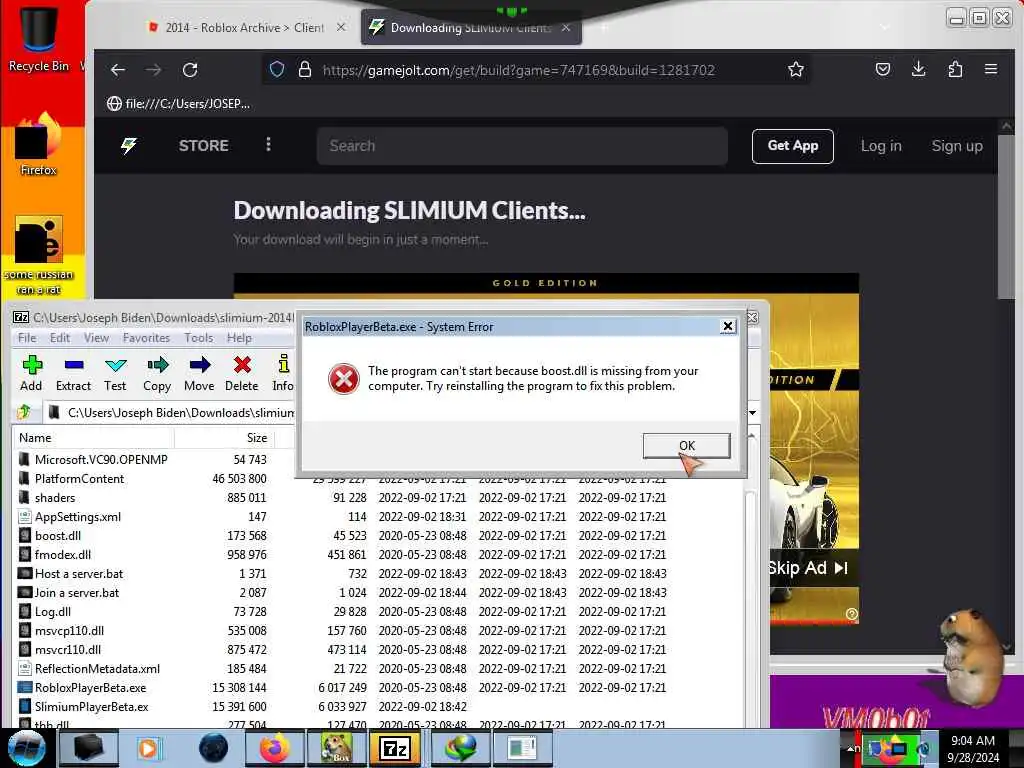Select Join a server.bat file
Screen dimensions: 1024x768
76,592
